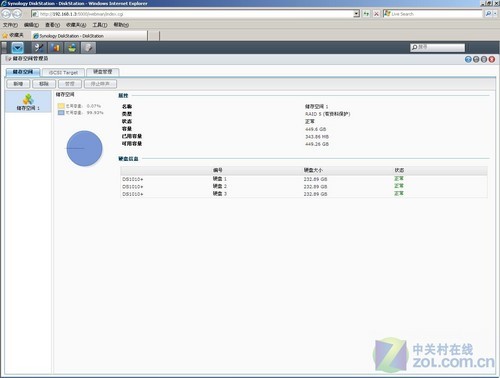Select the 硬盘 1 row cell
The image size is (500, 378).
pyautogui.click(x=220, y=179)
